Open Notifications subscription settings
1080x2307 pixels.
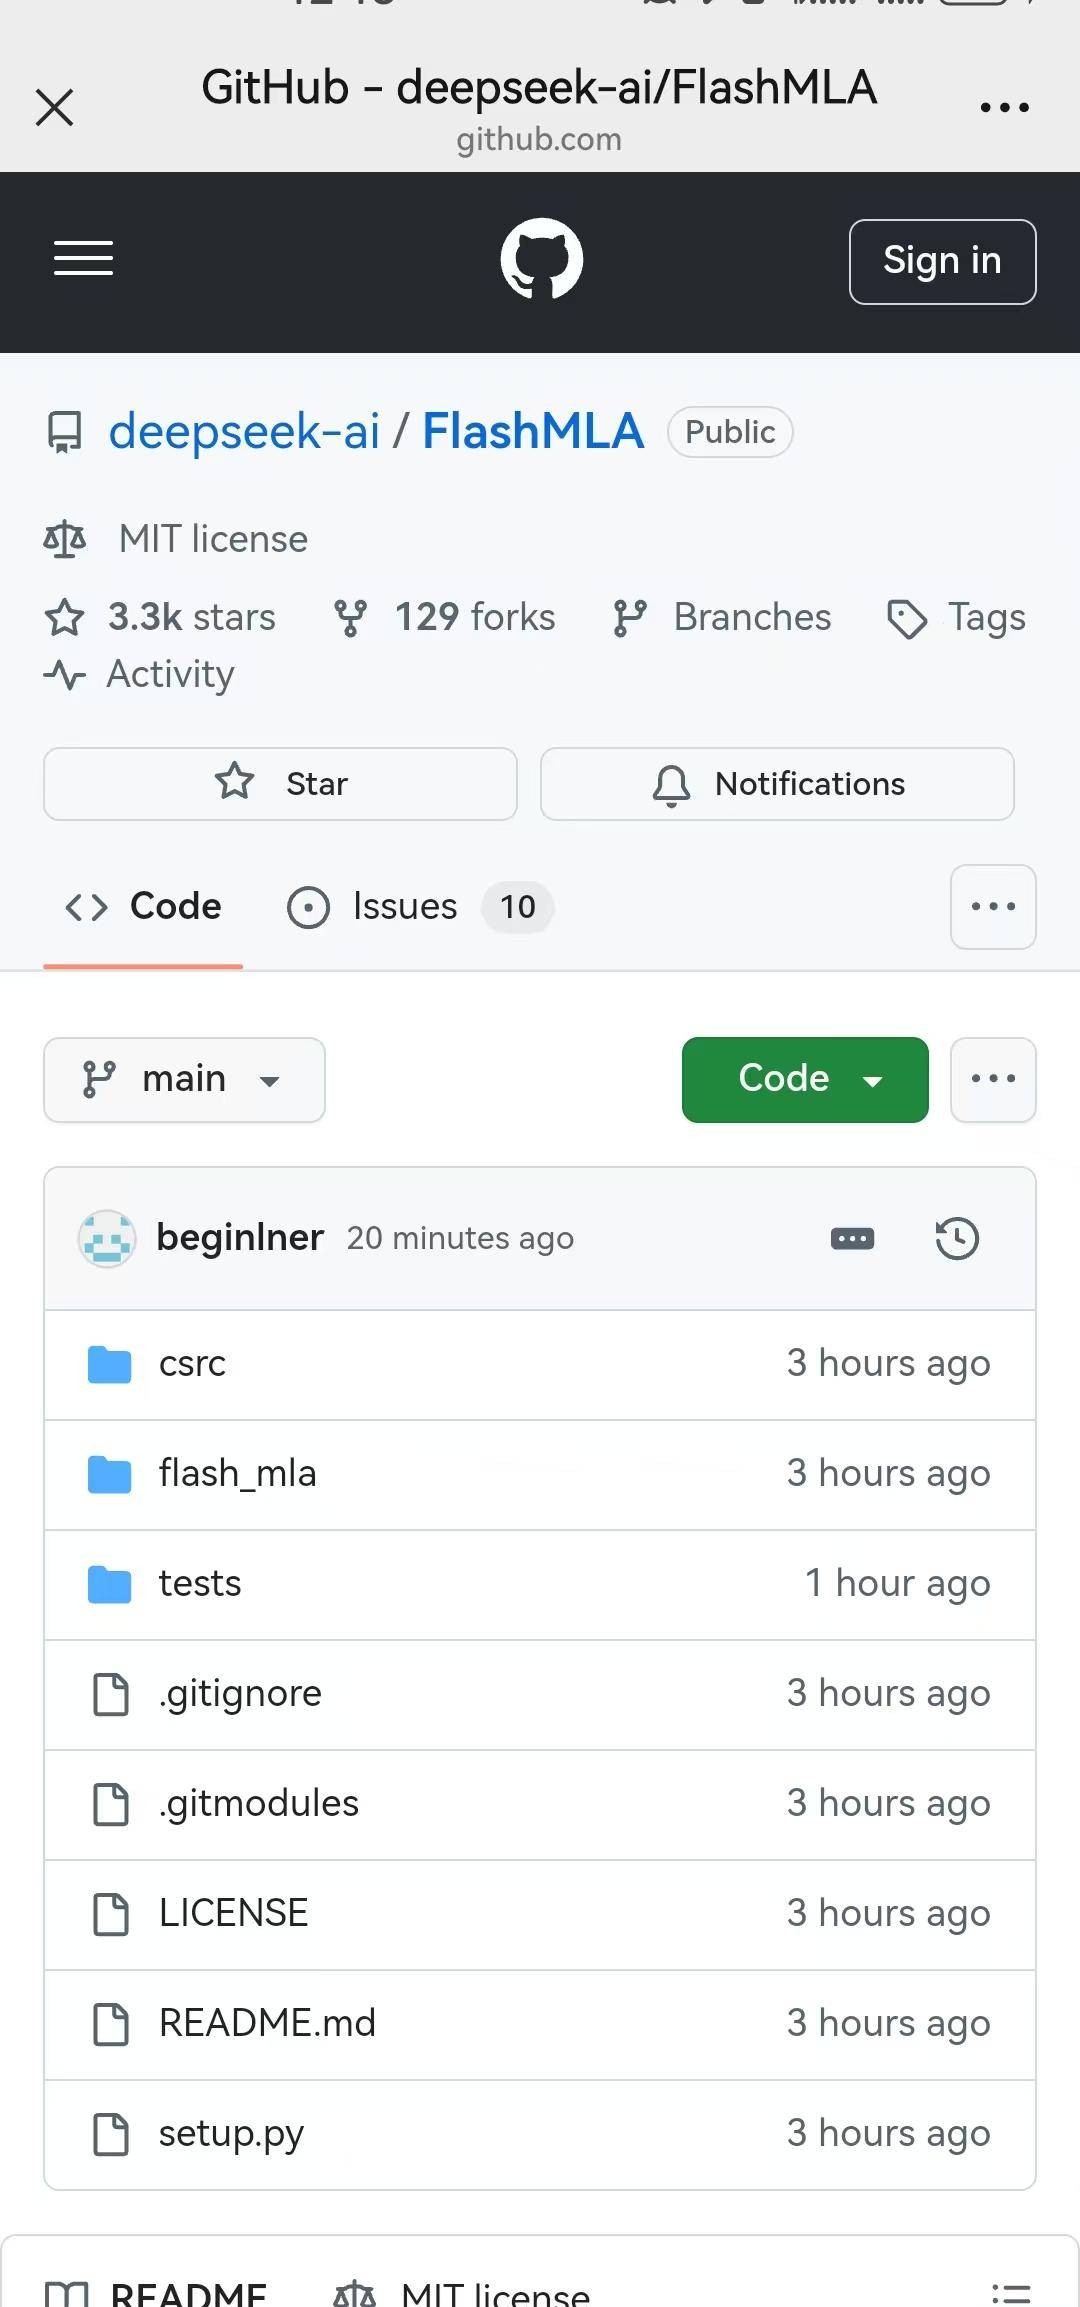click(x=777, y=784)
